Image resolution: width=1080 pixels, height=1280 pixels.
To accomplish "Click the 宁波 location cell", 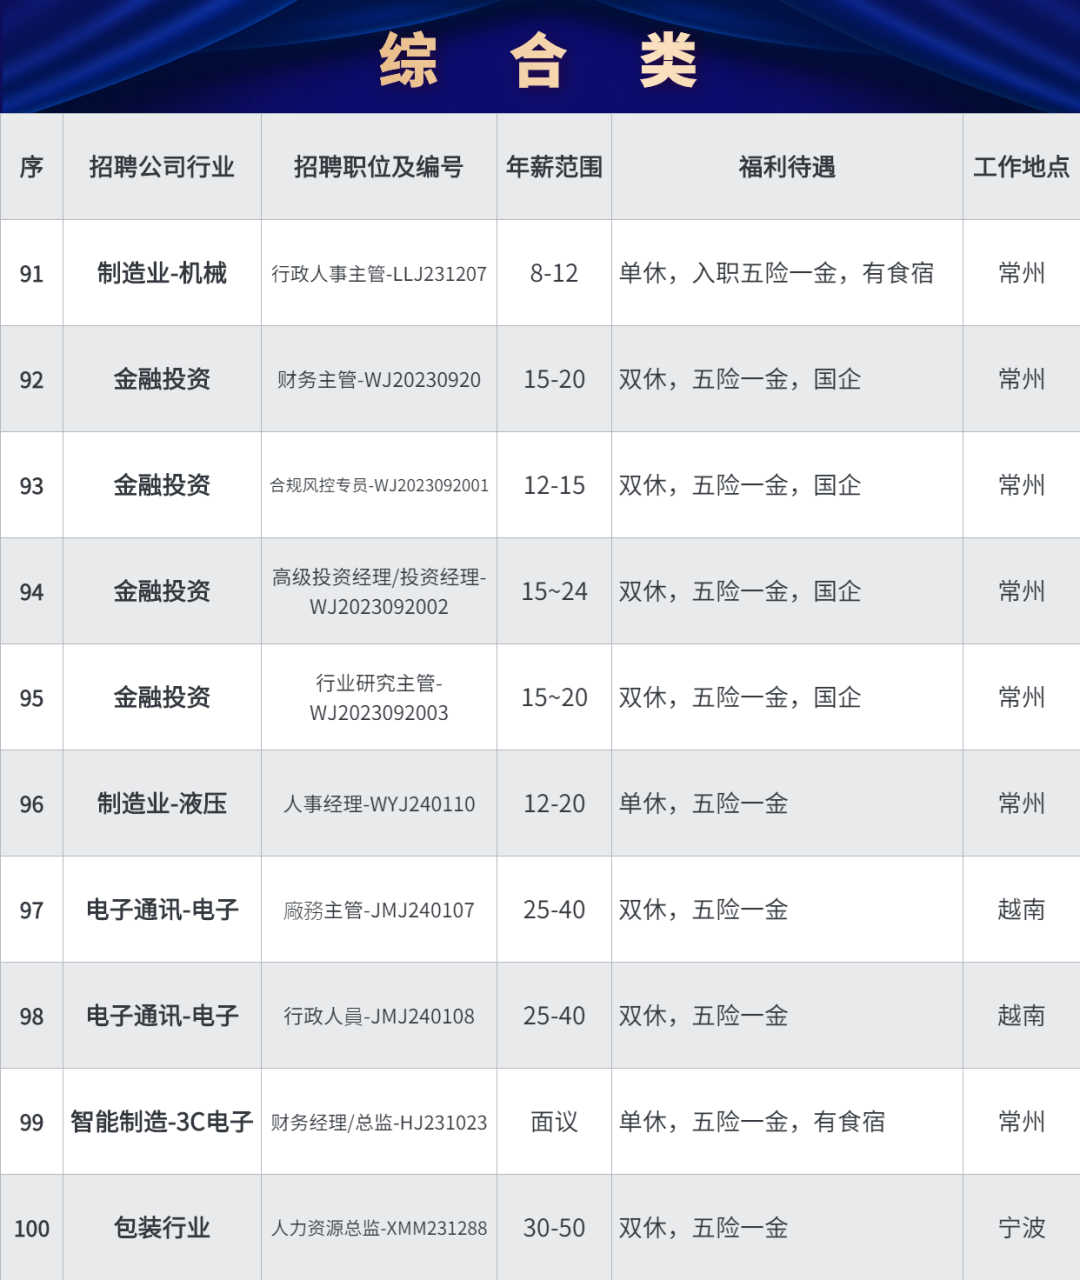I will [1021, 1227].
